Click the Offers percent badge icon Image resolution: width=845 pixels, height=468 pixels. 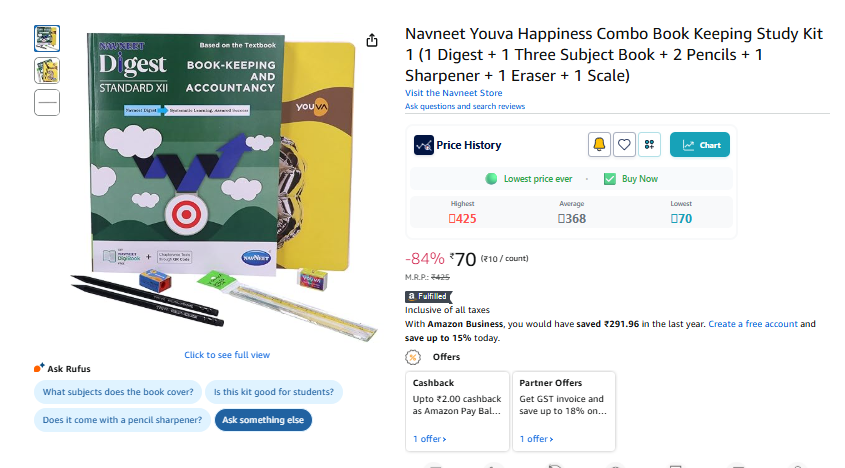pos(412,357)
